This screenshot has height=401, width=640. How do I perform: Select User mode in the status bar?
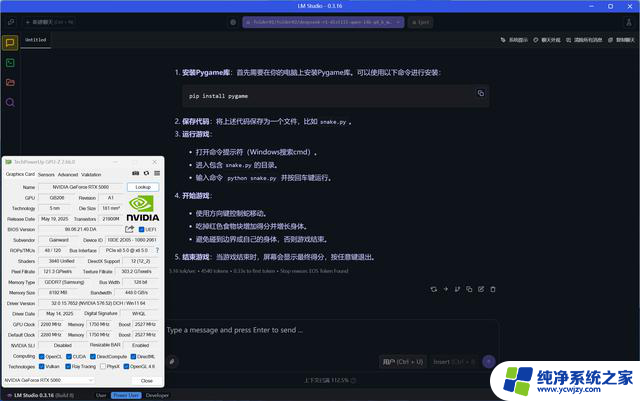coord(101,395)
